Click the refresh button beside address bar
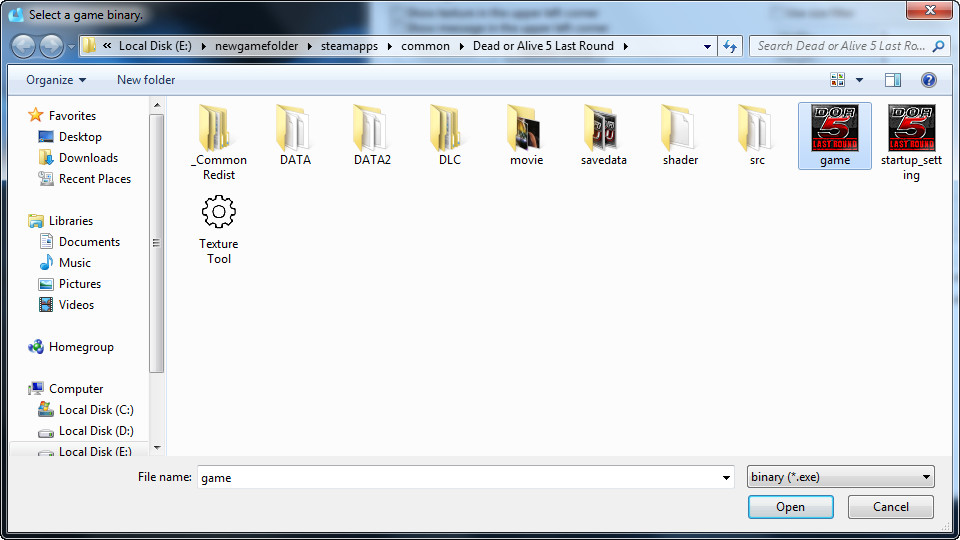960x540 pixels. (x=730, y=46)
